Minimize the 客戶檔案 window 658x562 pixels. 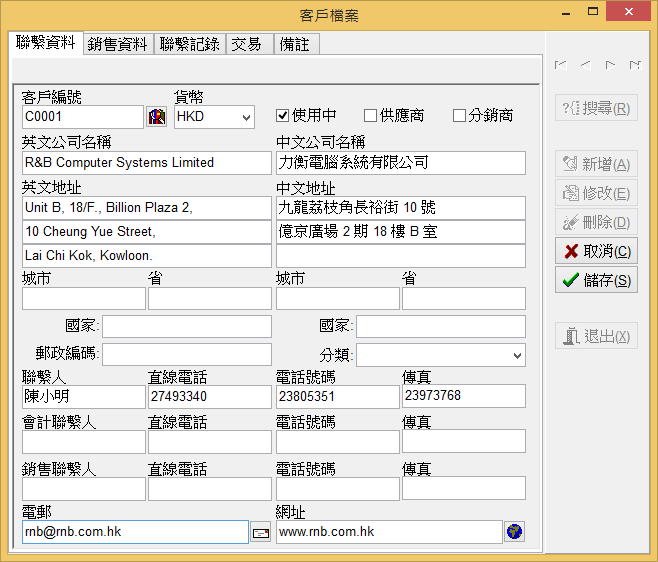tap(566, 12)
